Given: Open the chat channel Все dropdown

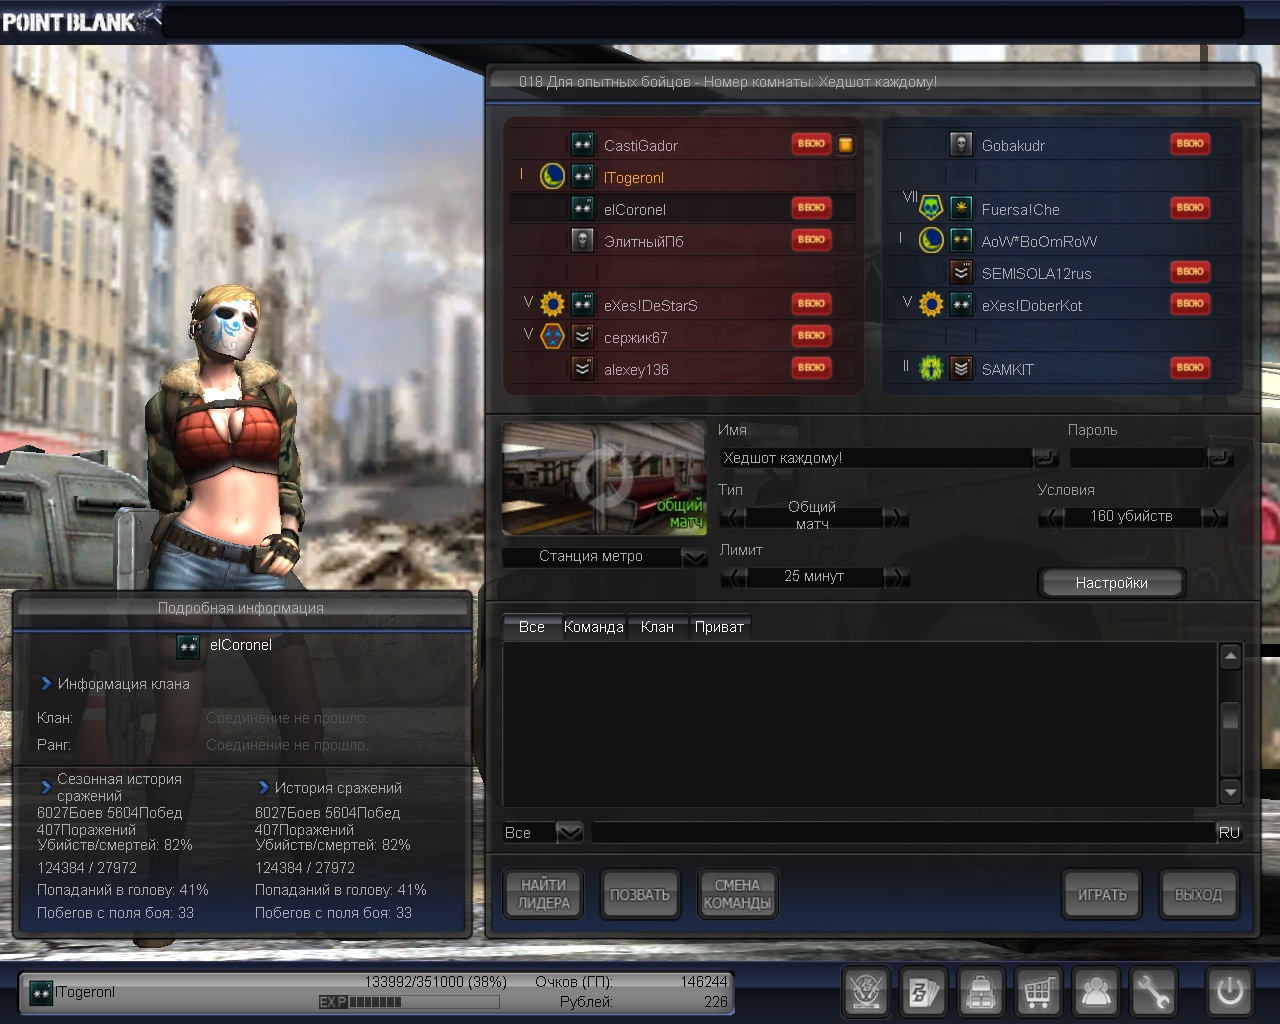Looking at the screenshot, I should (569, 832).
